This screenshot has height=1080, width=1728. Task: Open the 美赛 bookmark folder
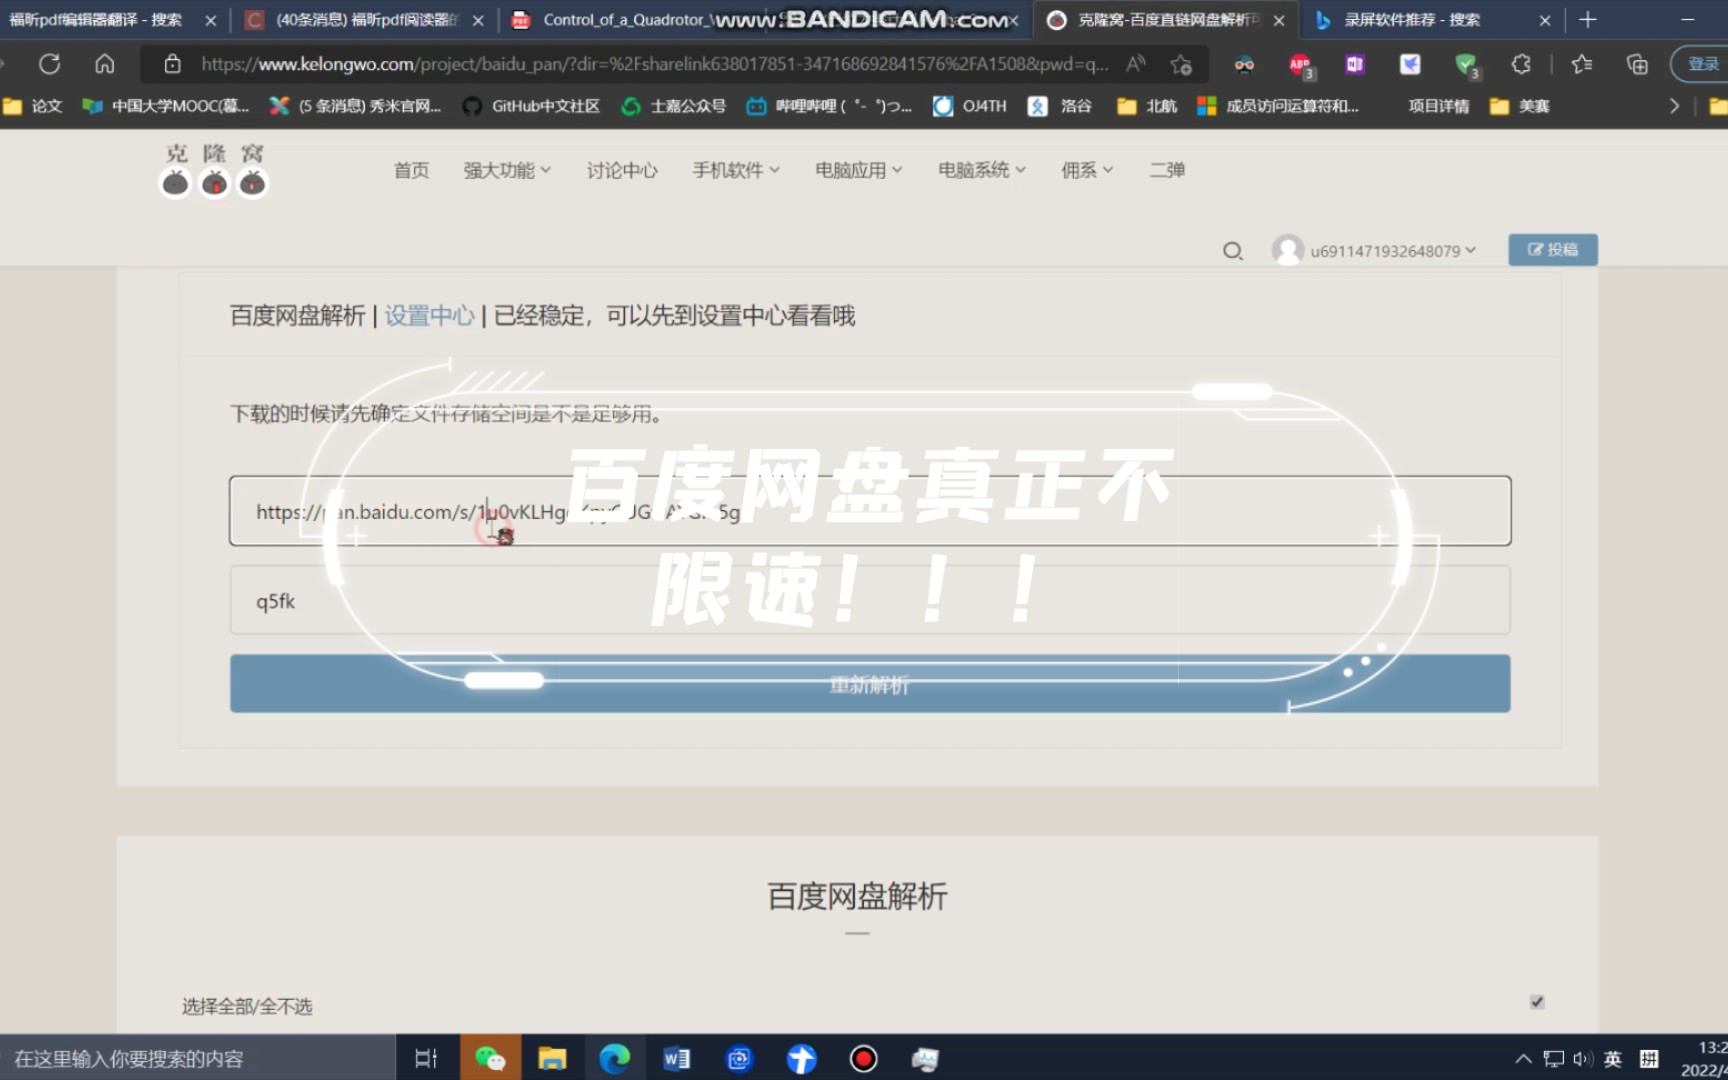pos(1520,106)
